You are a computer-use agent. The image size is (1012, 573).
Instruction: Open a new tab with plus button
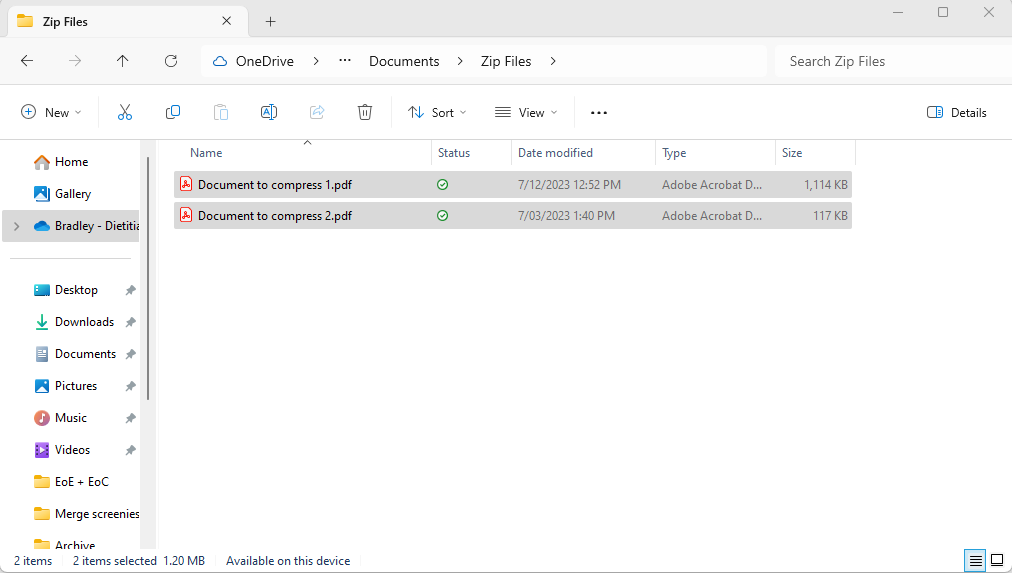tap(270, 21)
